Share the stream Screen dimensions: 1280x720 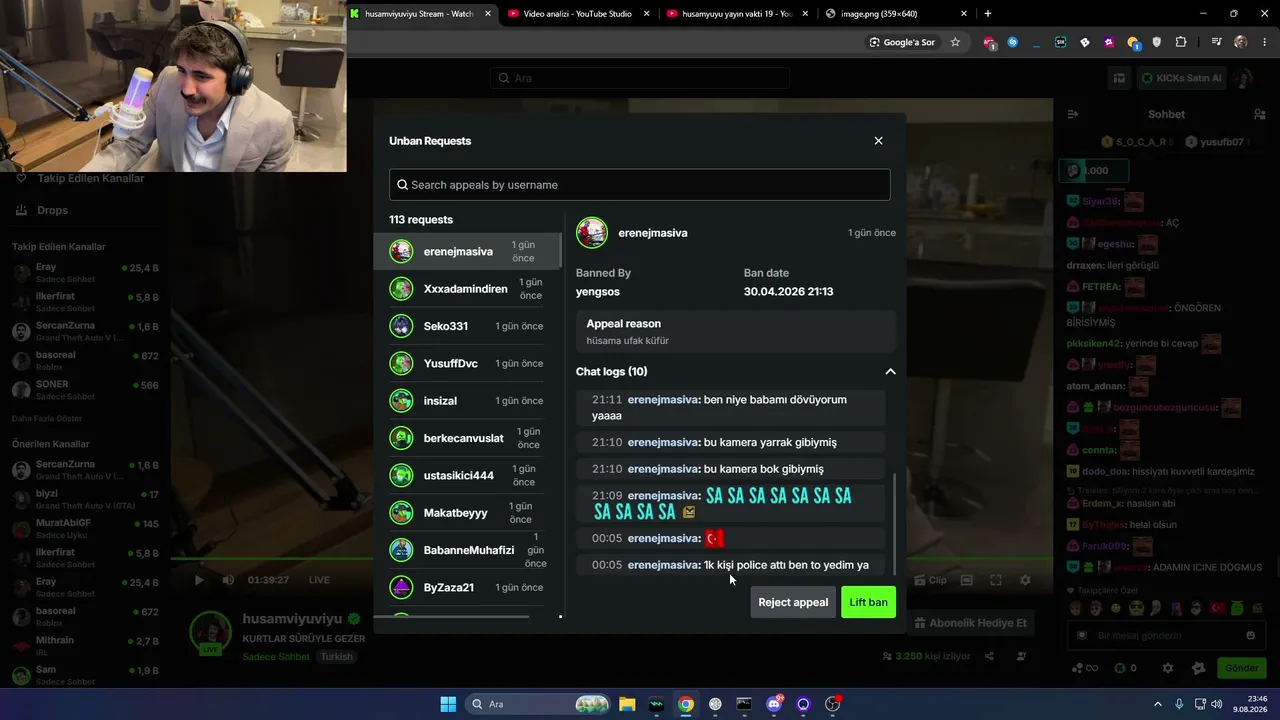pos(989,656)
